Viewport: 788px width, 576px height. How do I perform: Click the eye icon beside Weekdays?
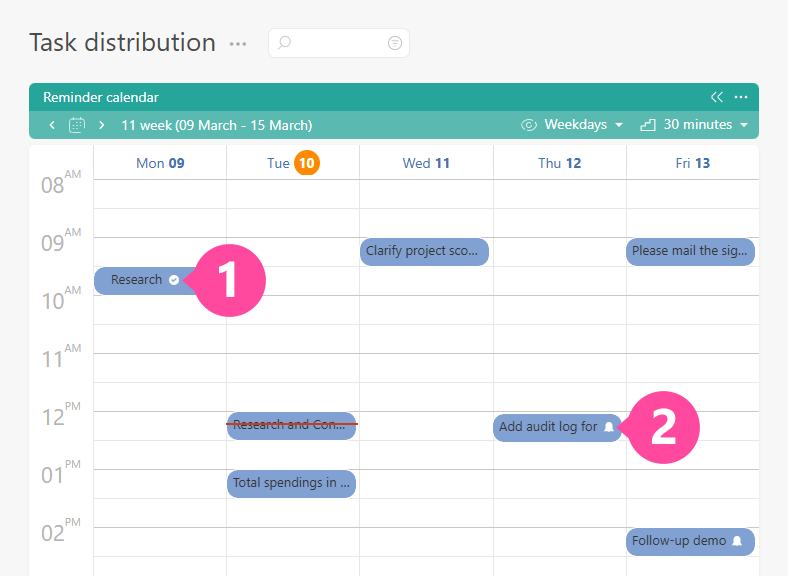click(x=529, y=125)
